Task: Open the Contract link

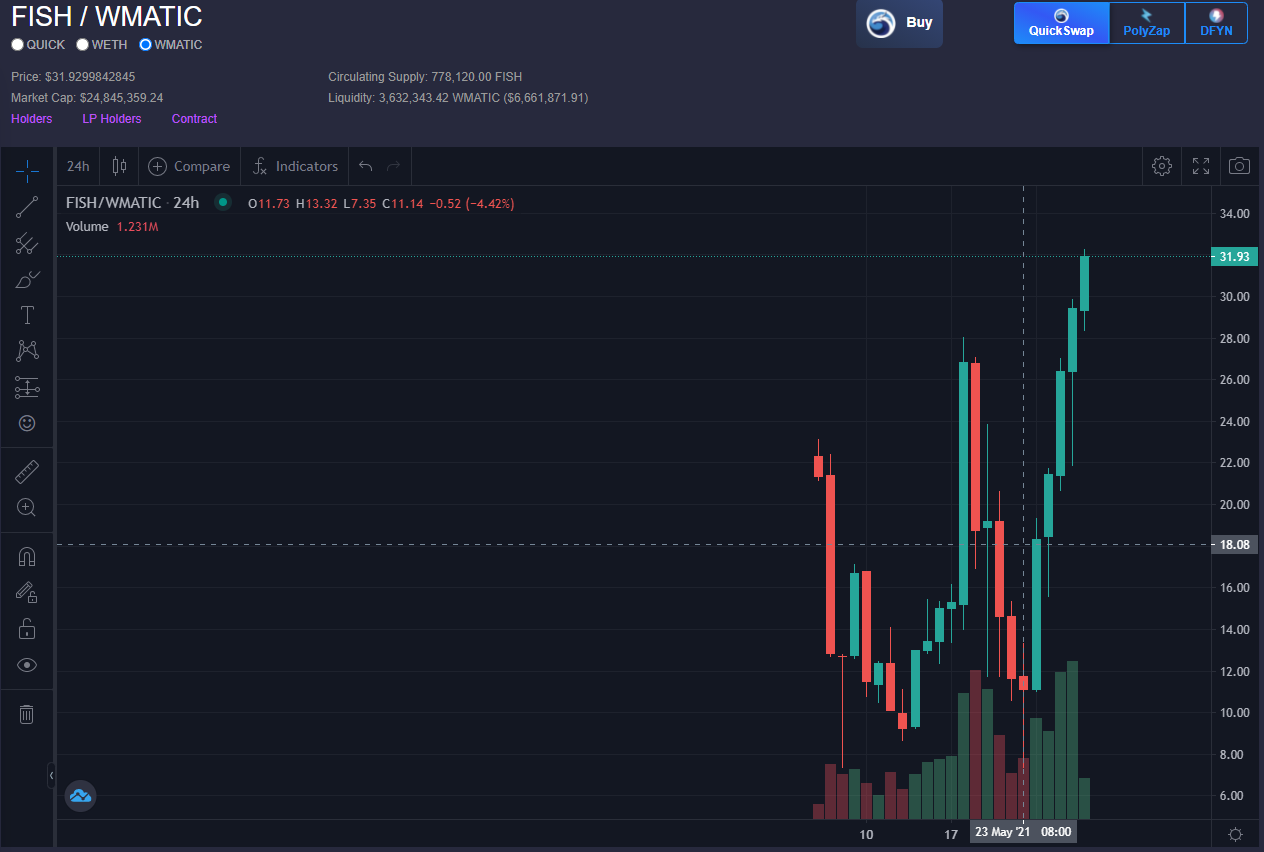Action: (x=194, y=119)
